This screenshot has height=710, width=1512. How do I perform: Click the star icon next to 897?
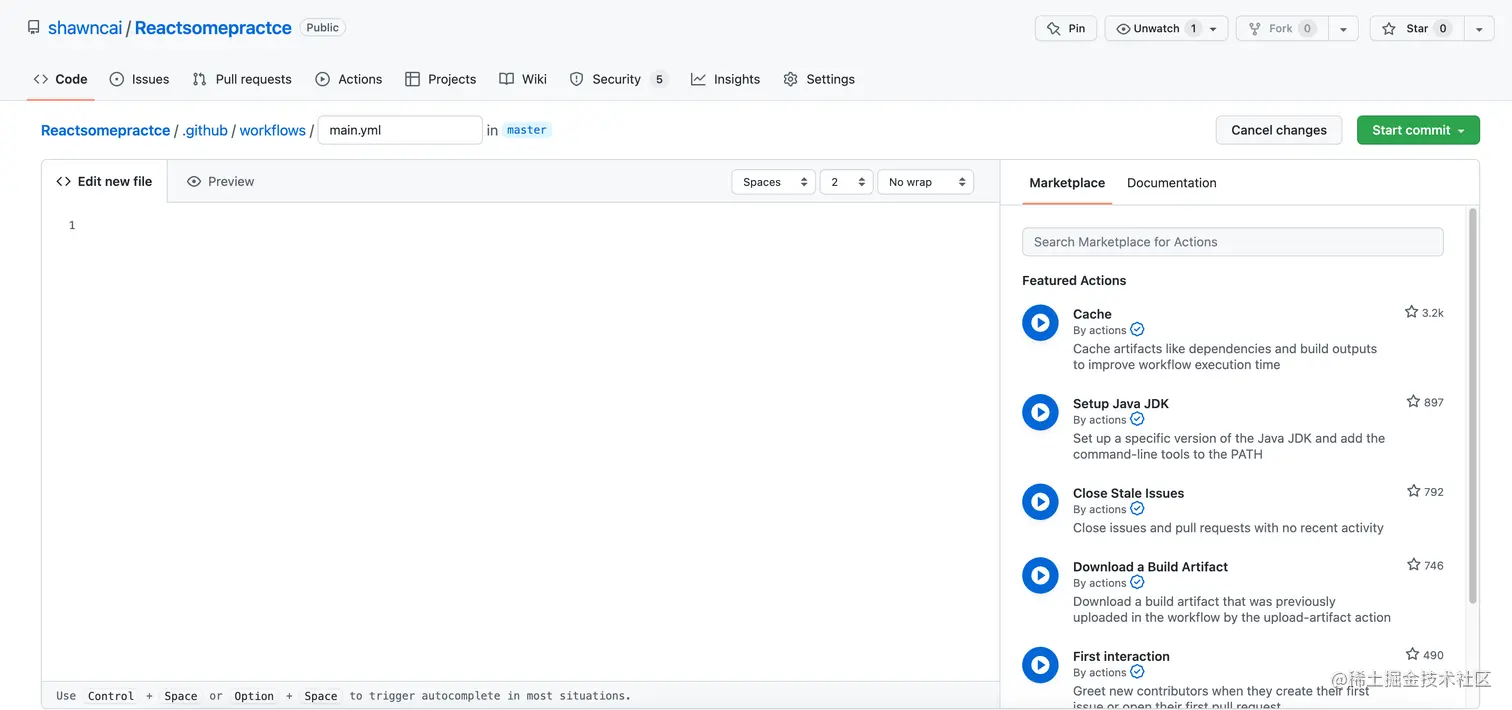(1413, 401)
